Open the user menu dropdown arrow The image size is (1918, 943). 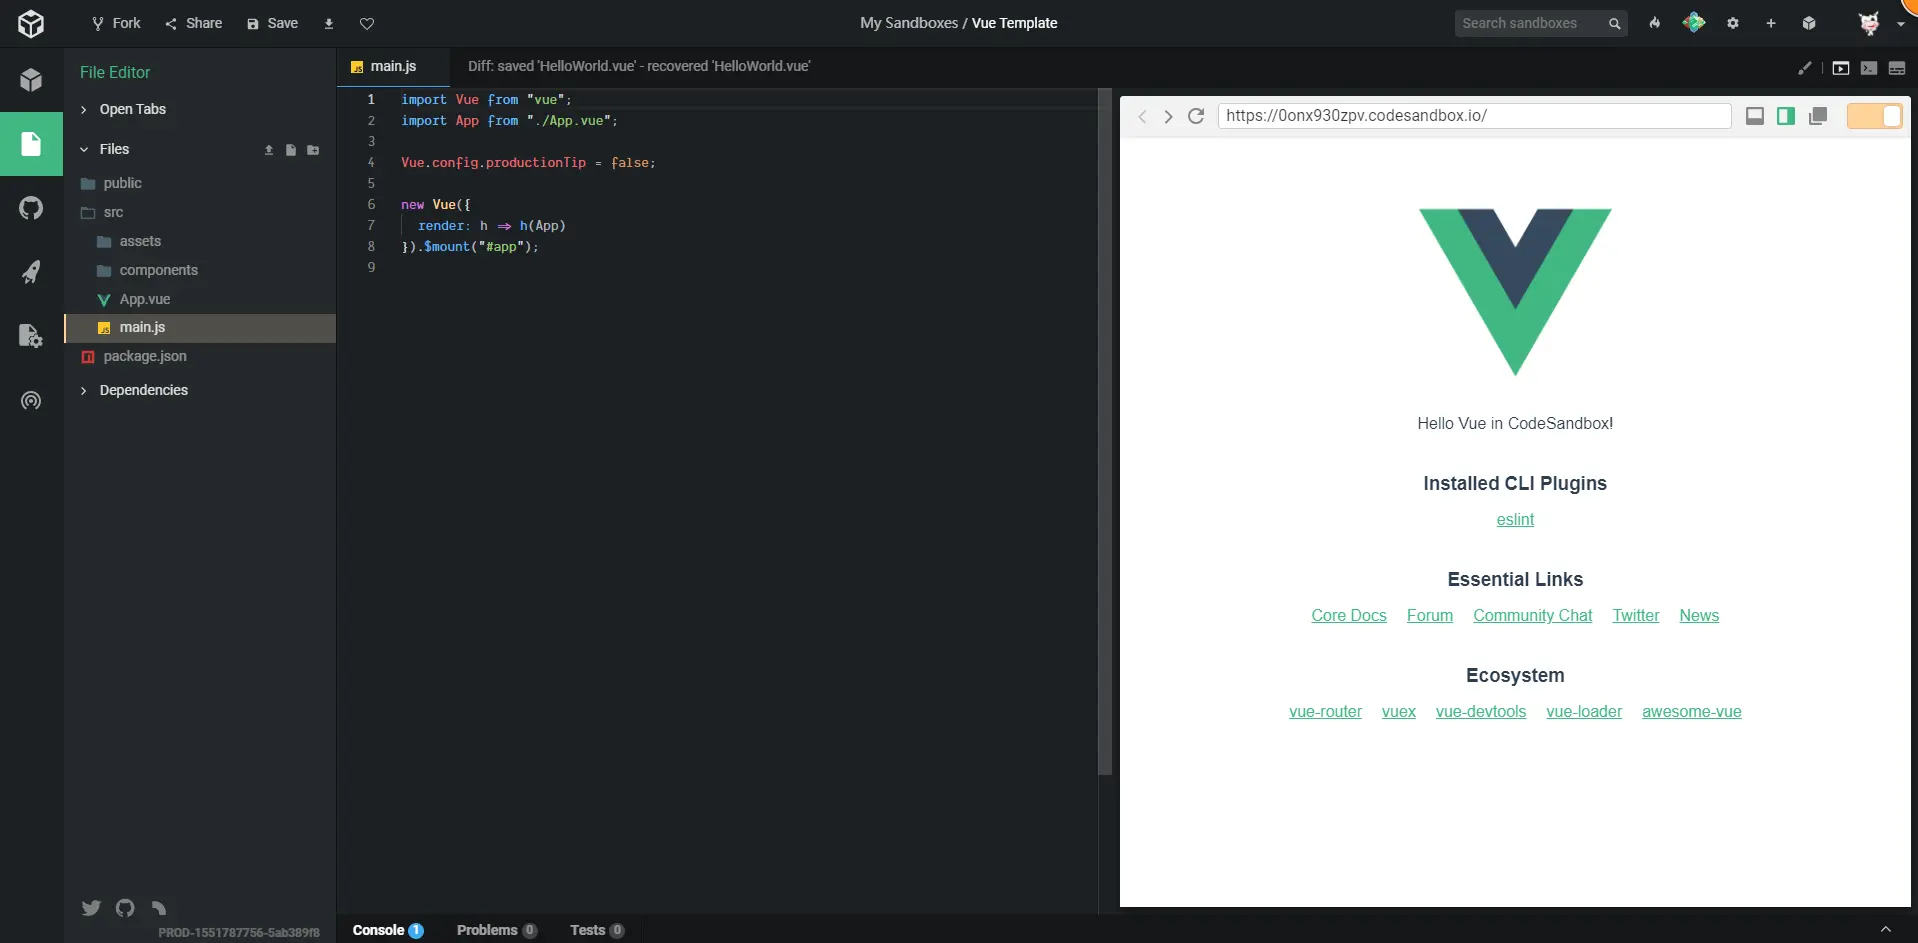pyautogui.click(x=1900, y=24)
